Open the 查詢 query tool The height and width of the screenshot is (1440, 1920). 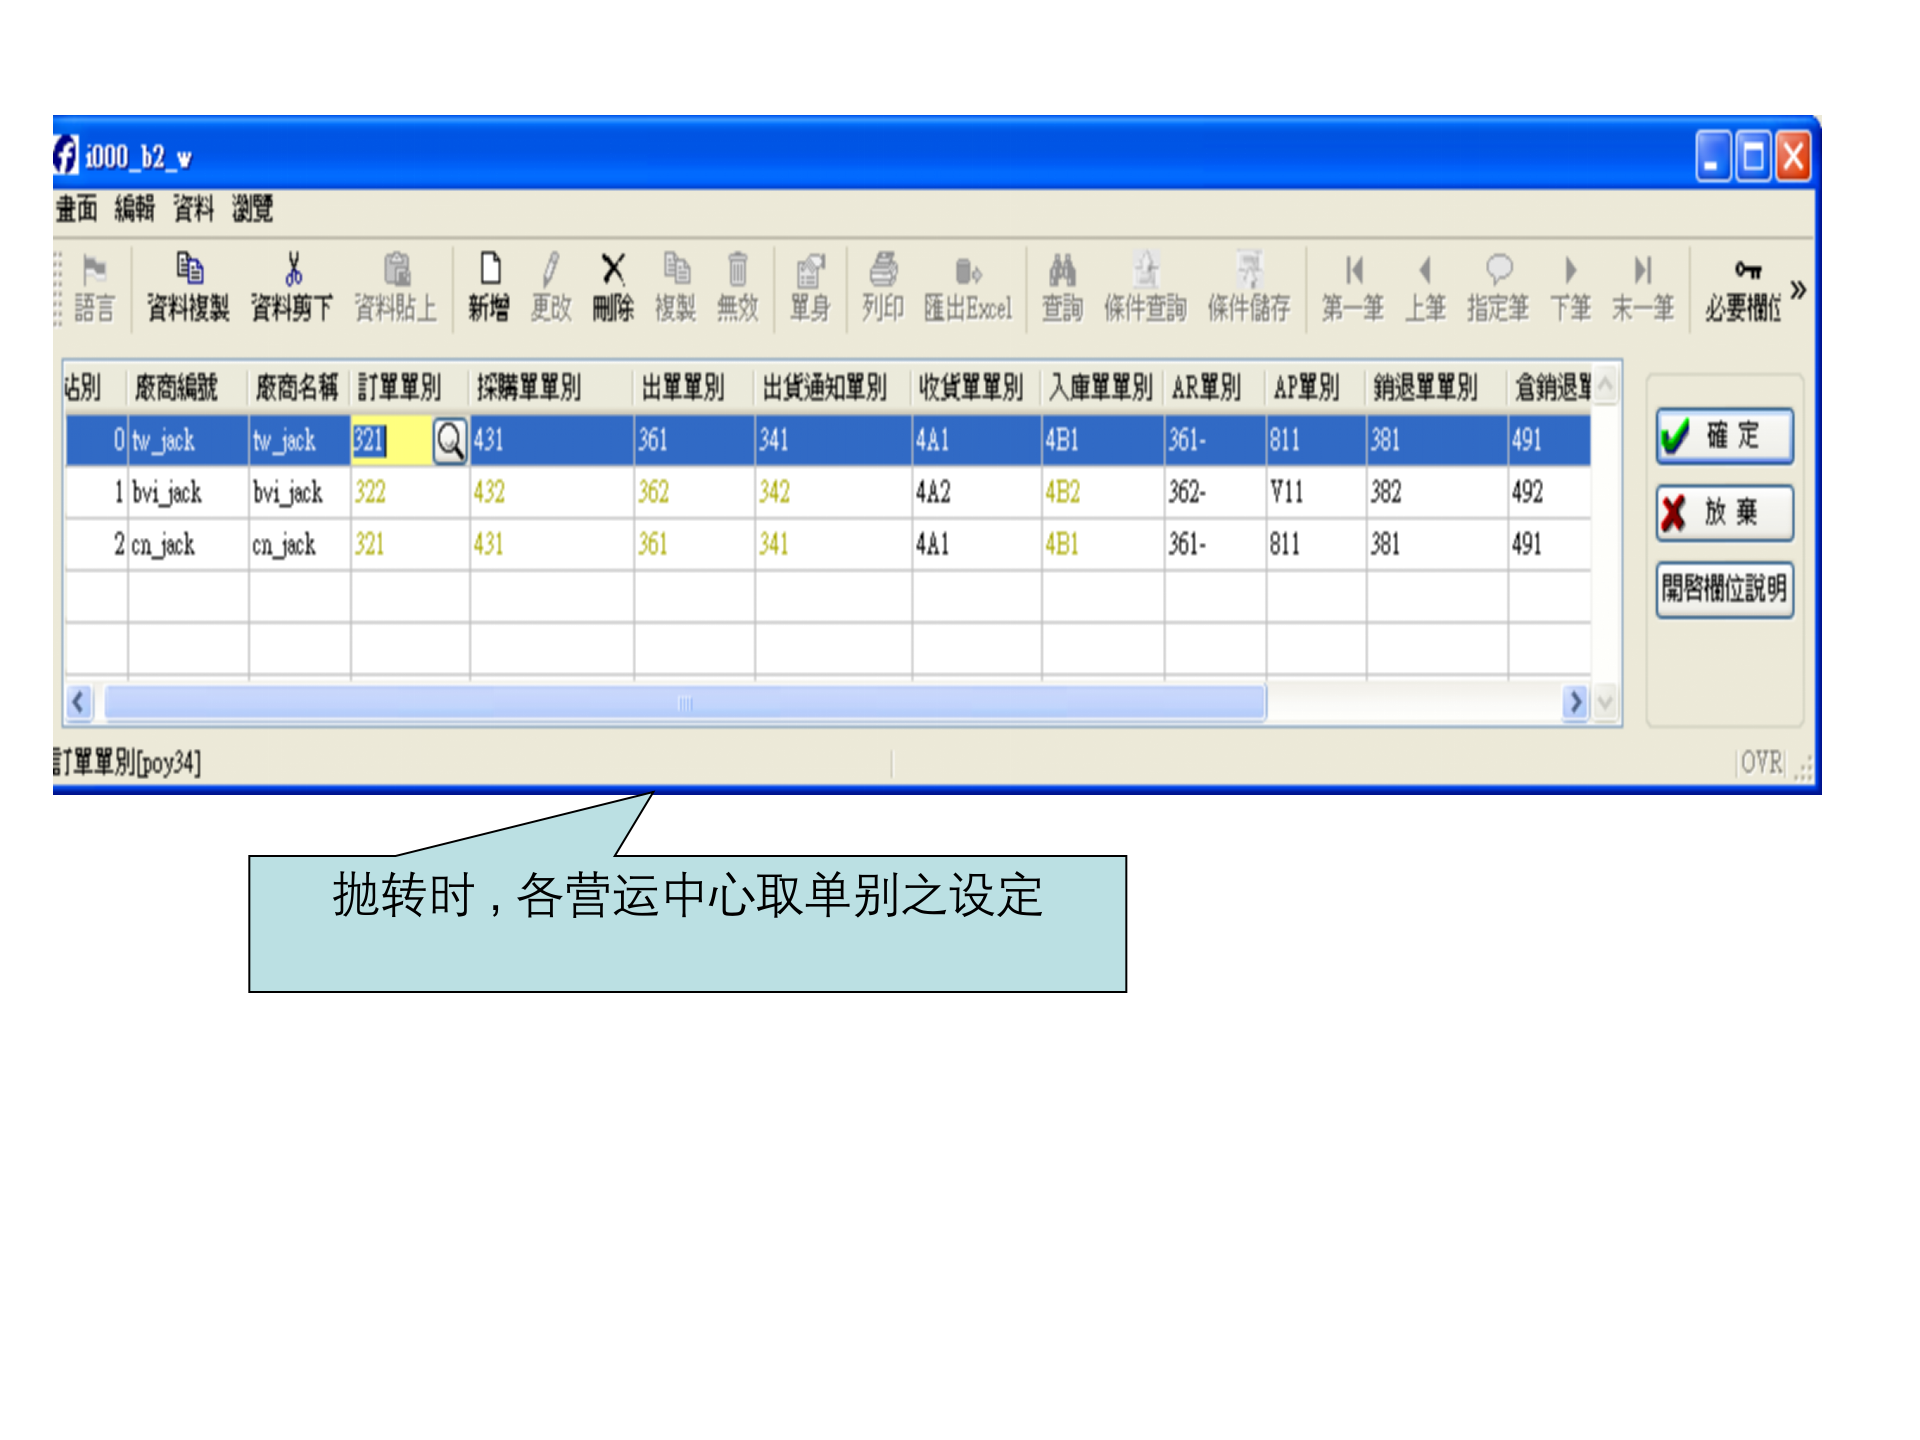click(1062, 288)
